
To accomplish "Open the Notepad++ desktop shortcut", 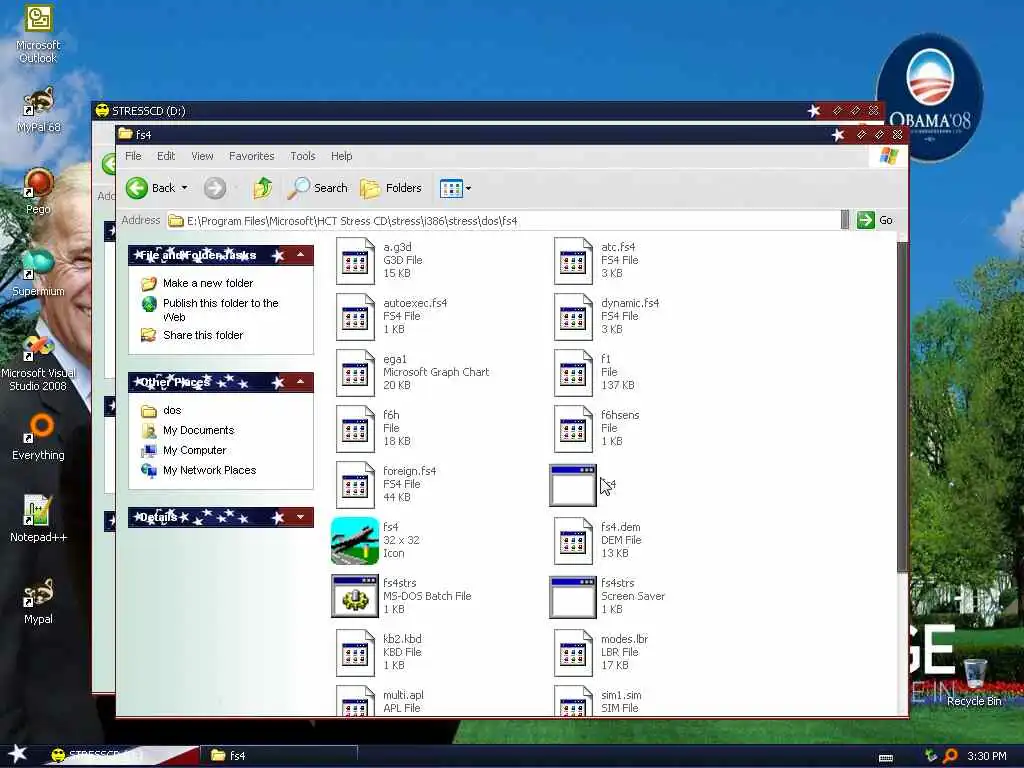I will 38,519.
